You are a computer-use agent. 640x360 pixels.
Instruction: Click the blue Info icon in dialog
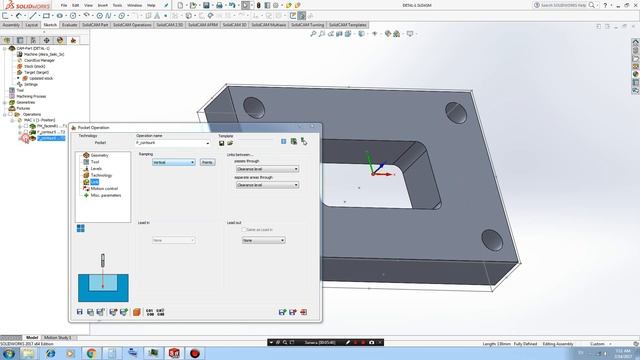[x=284, y=142]
